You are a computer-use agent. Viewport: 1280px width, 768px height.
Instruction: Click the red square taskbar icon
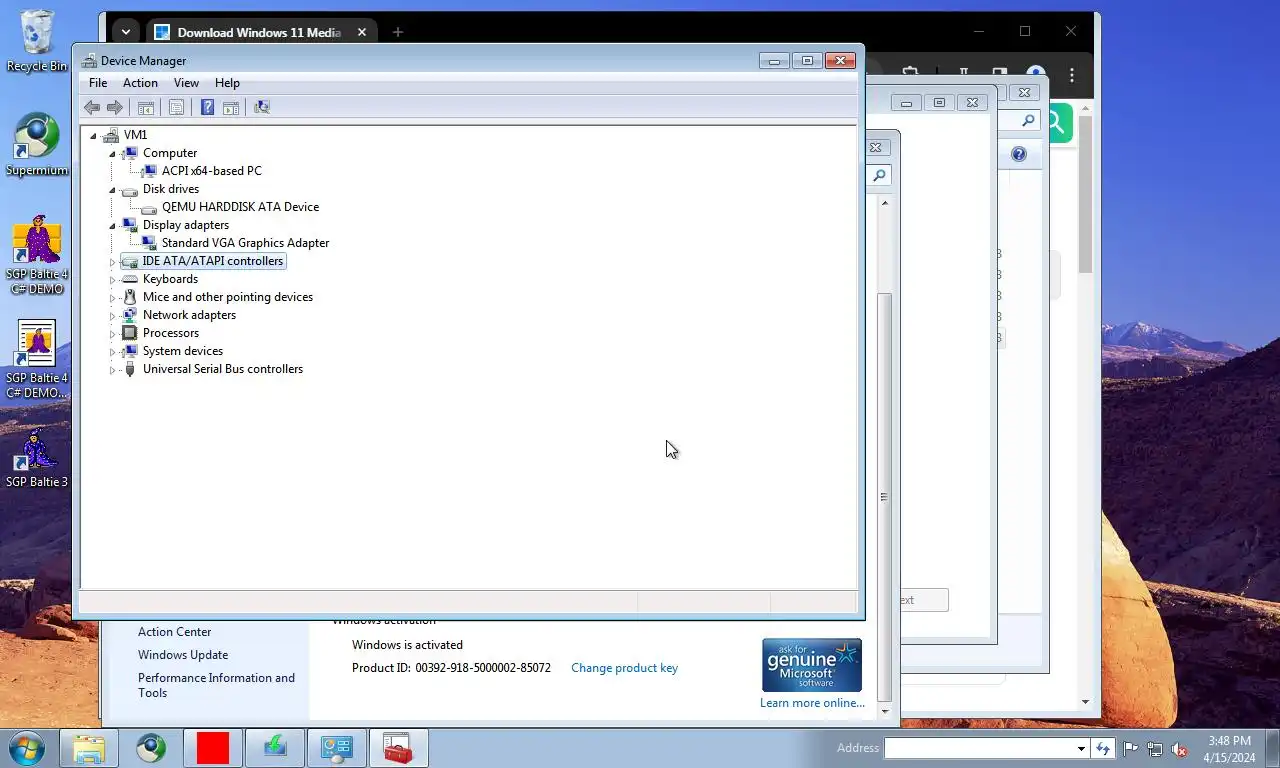coord(213,748)
